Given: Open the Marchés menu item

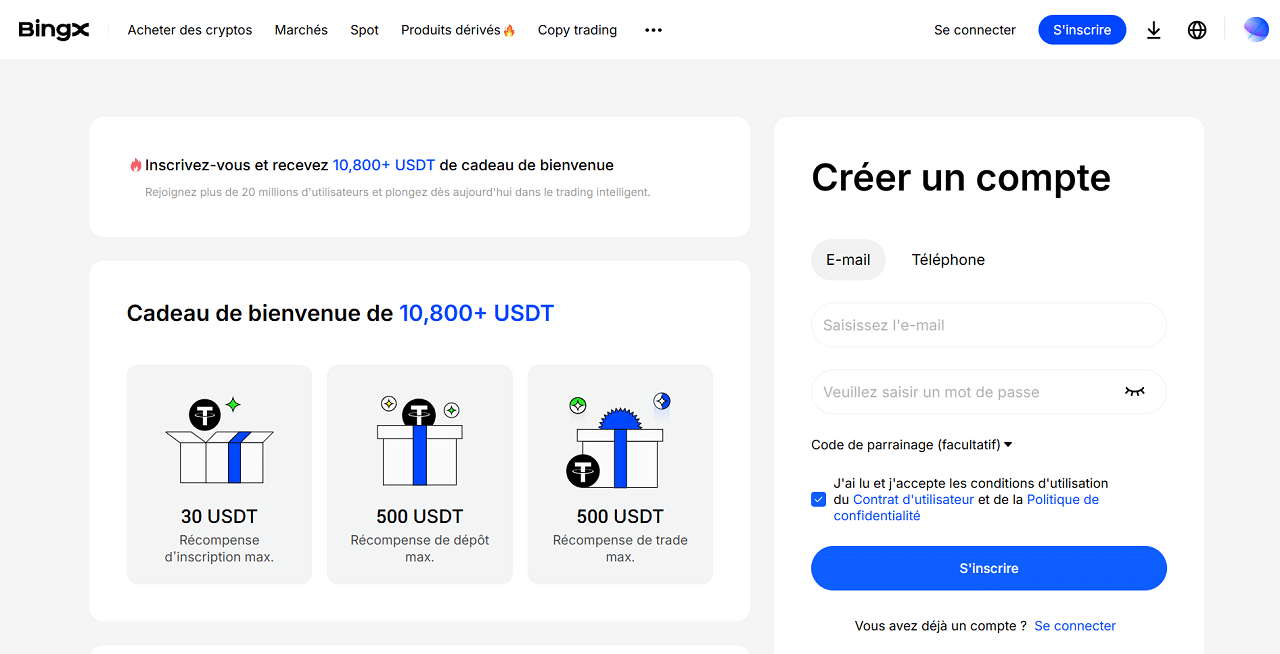Looking at the screenshot, I should point(301,30).
